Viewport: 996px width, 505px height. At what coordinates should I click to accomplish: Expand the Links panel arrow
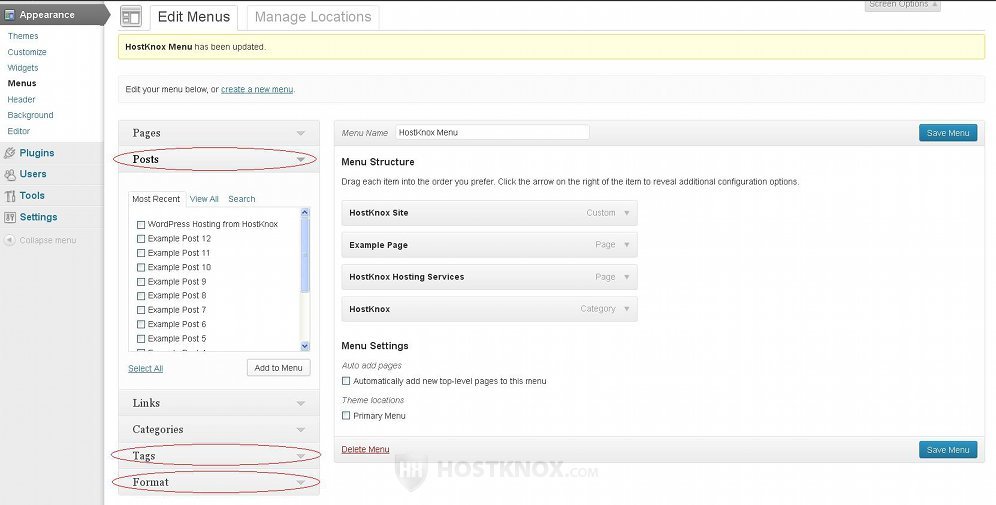[x=300, y=403]
